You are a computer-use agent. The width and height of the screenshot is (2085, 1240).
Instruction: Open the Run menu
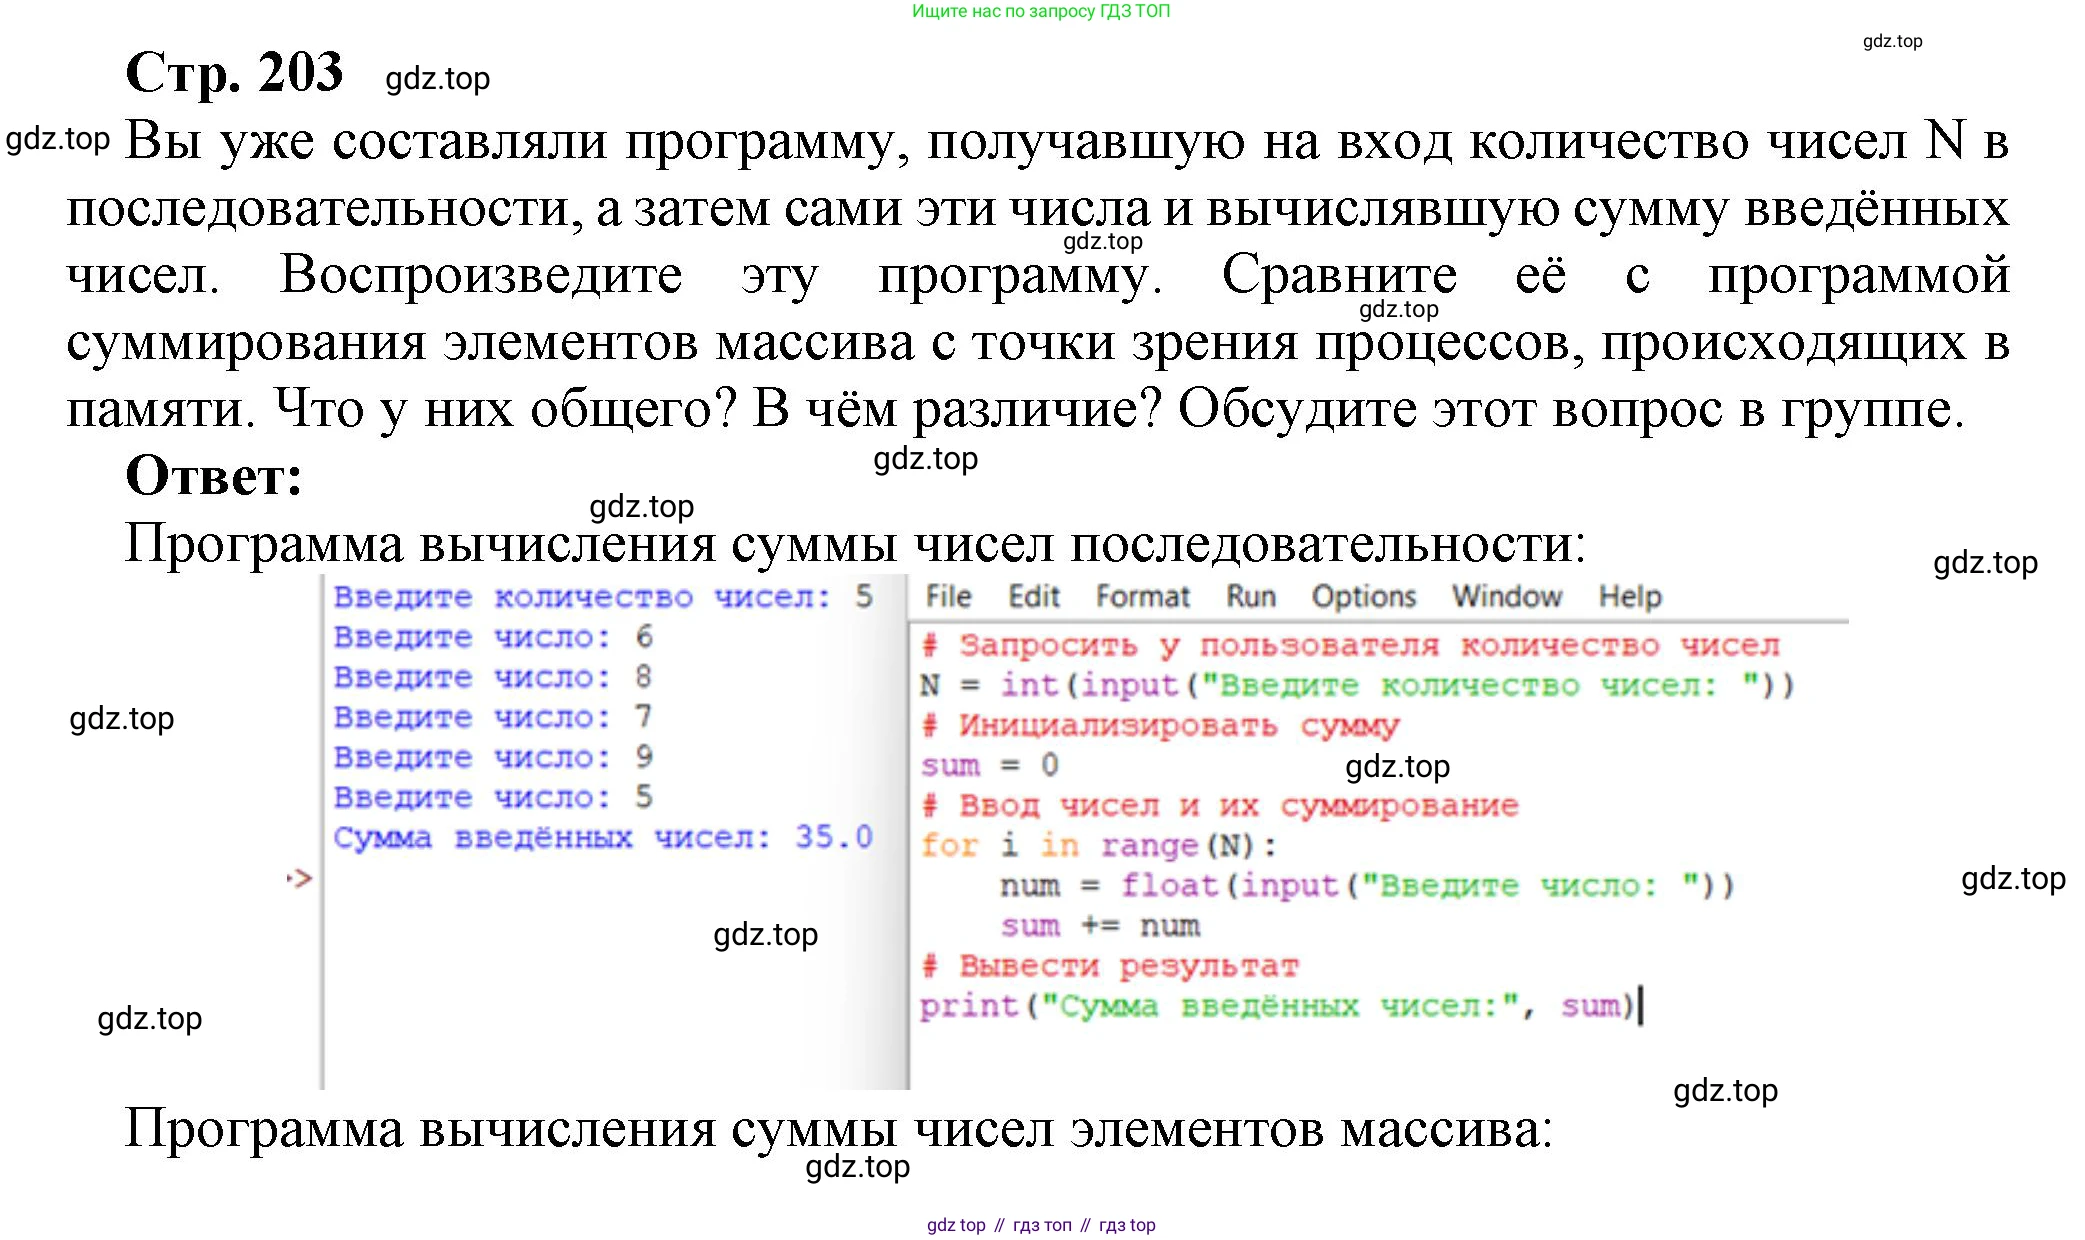coord(1251,597)
